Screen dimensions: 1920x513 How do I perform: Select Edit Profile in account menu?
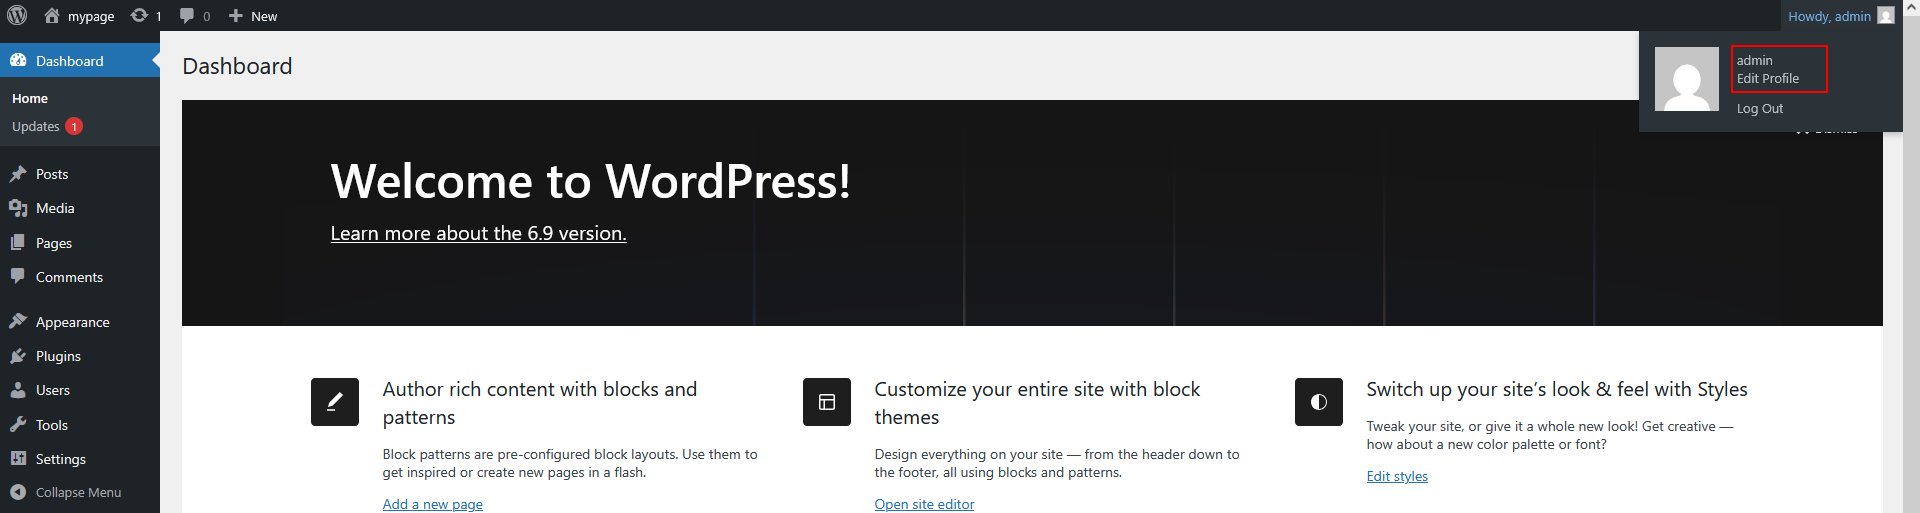(1767, 79)
